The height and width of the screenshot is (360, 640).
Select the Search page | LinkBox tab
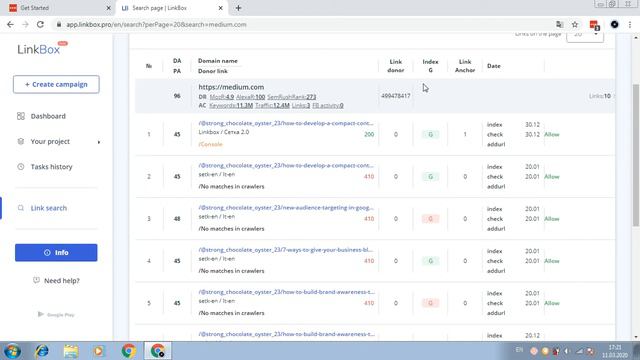pos(171,8)
